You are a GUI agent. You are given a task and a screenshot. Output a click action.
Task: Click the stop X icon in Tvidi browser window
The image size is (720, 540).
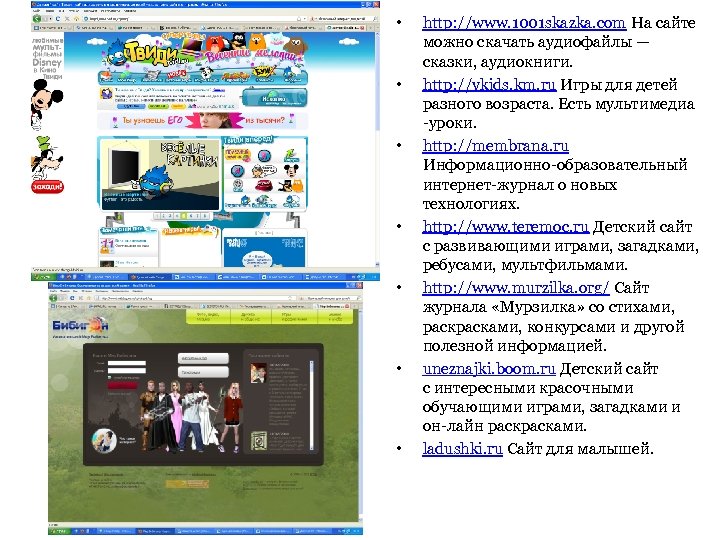(67, 19)
